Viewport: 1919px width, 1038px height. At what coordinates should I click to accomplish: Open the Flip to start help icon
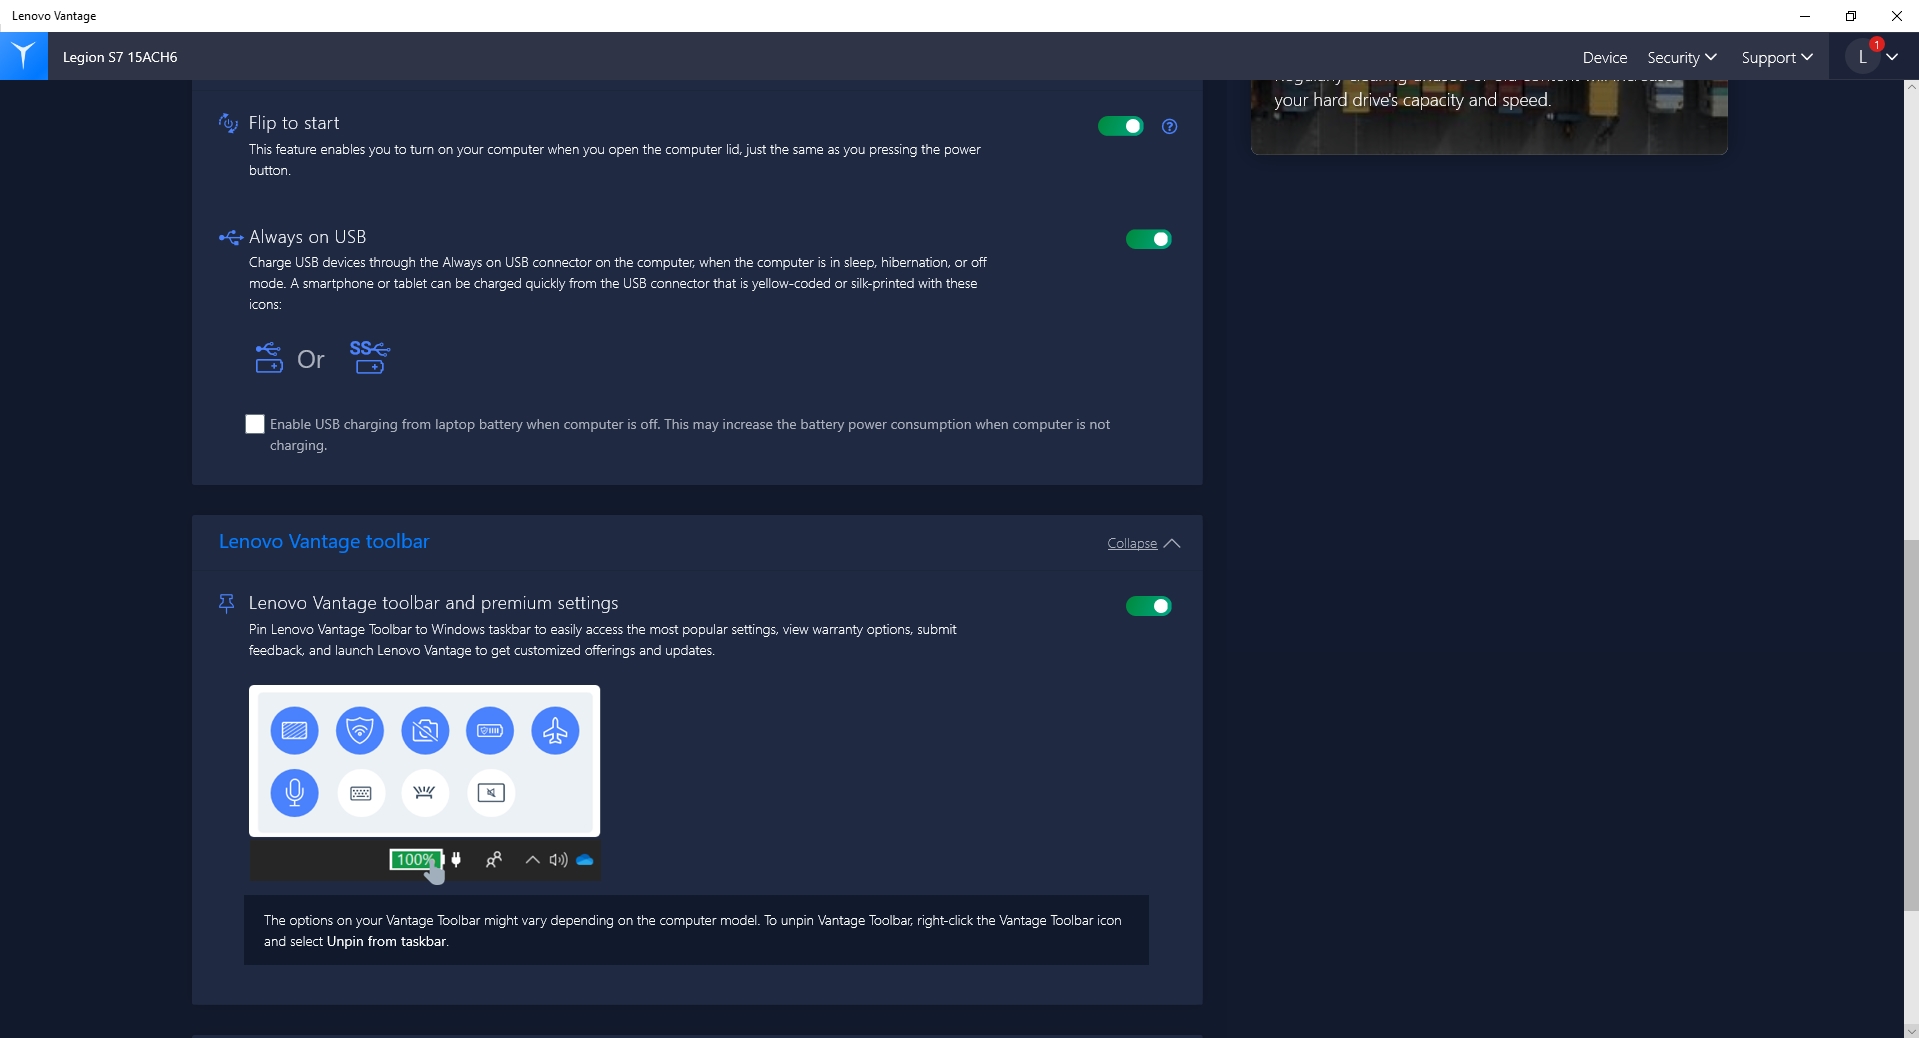tap(1169, 126)
